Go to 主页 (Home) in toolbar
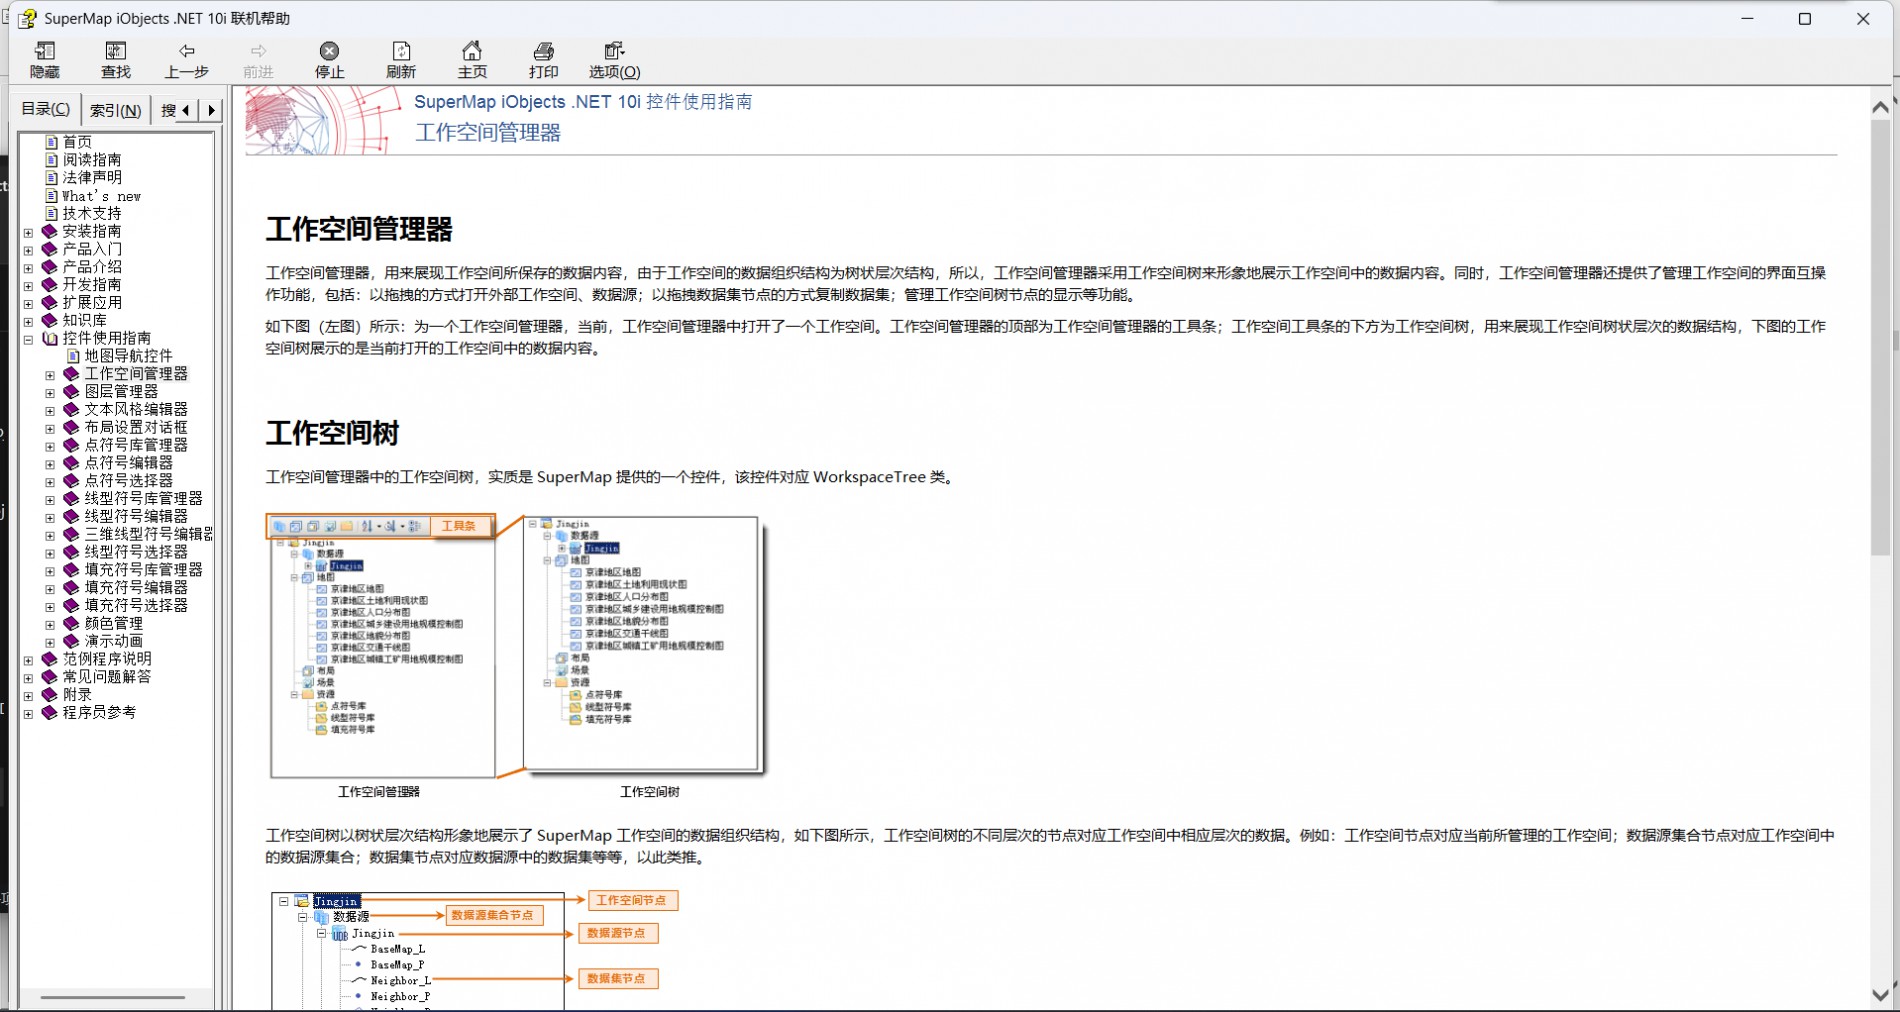 472,60
